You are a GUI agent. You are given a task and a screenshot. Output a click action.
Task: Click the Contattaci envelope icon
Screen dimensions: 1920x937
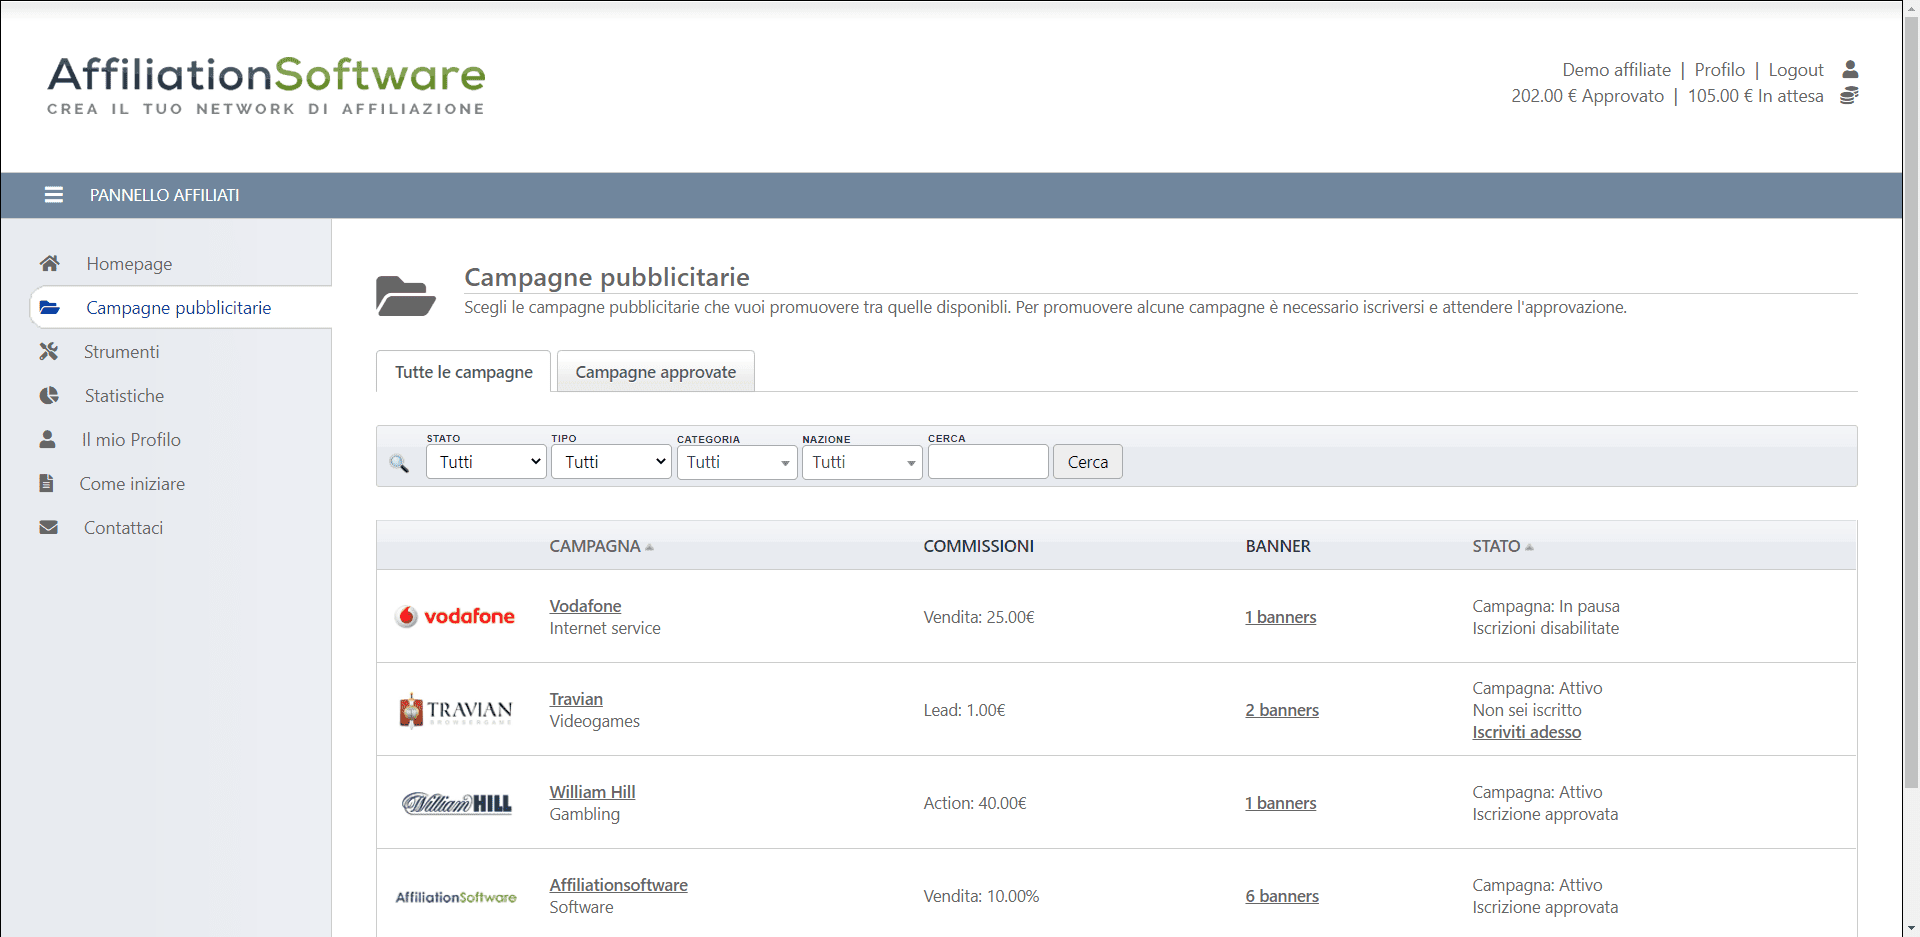click(48, 527)
